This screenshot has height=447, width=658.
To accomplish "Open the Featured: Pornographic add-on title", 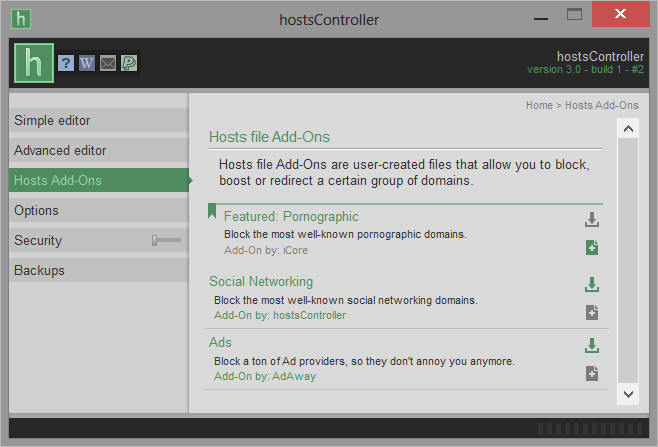I will point(291,217).
